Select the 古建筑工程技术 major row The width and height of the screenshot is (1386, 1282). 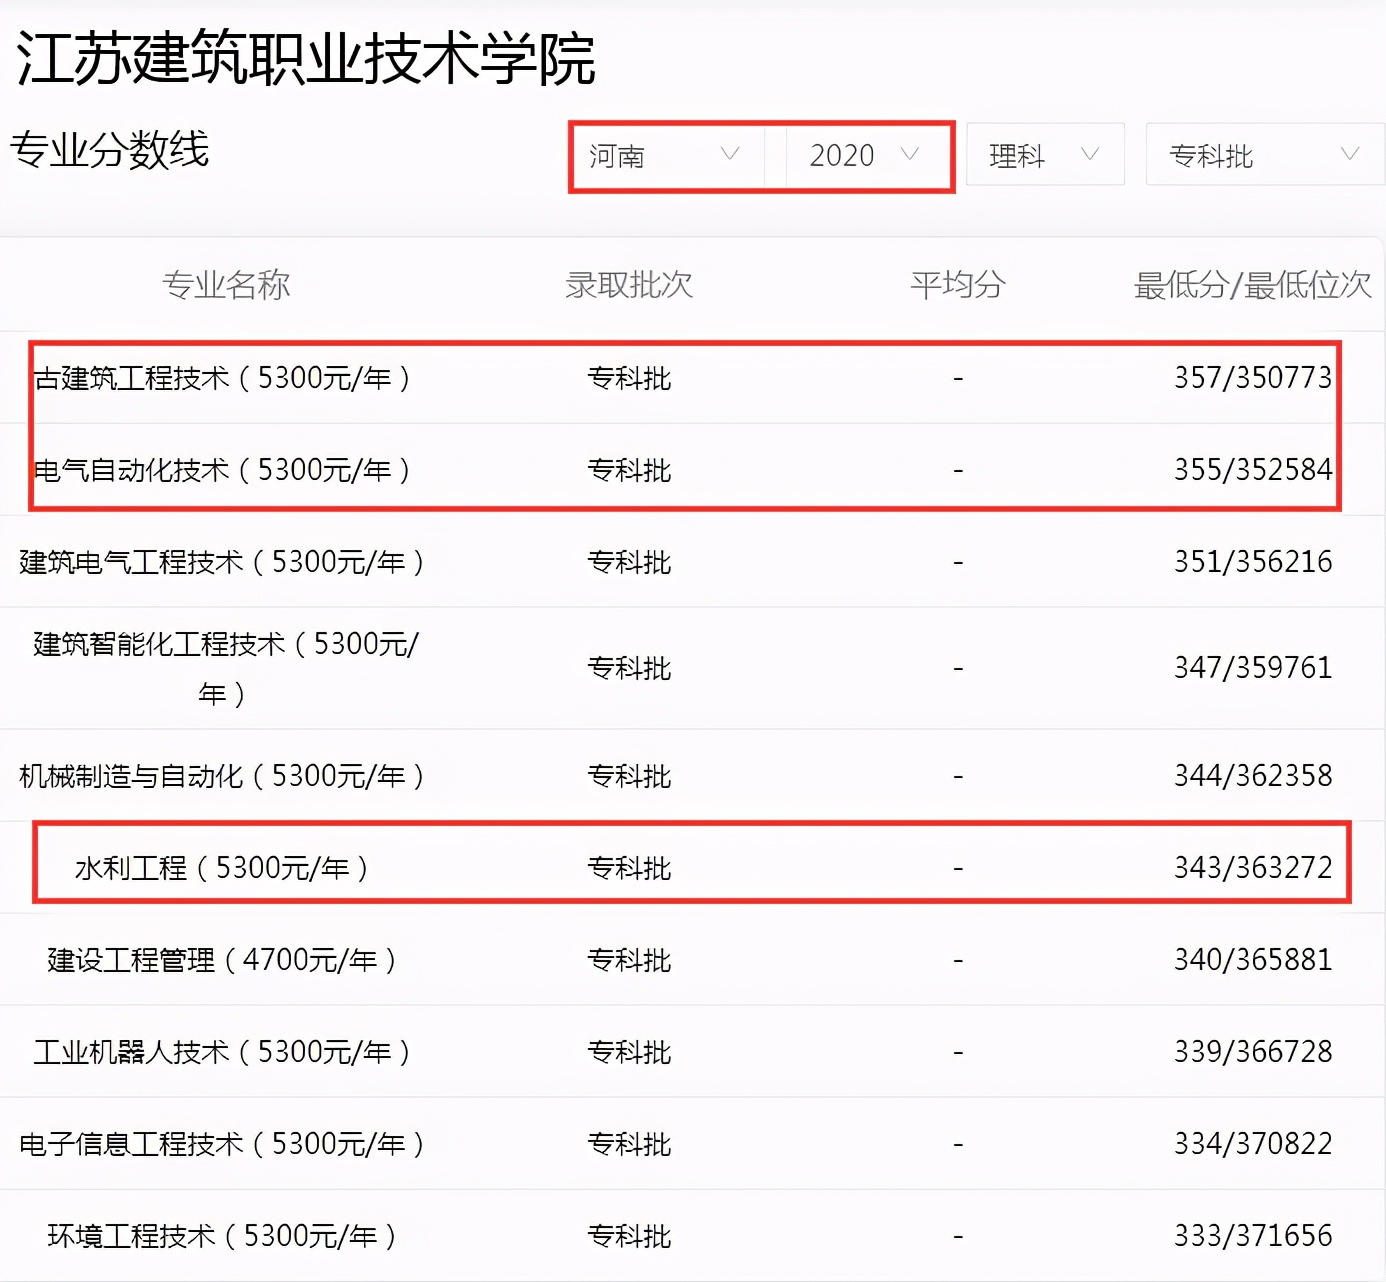222,378
